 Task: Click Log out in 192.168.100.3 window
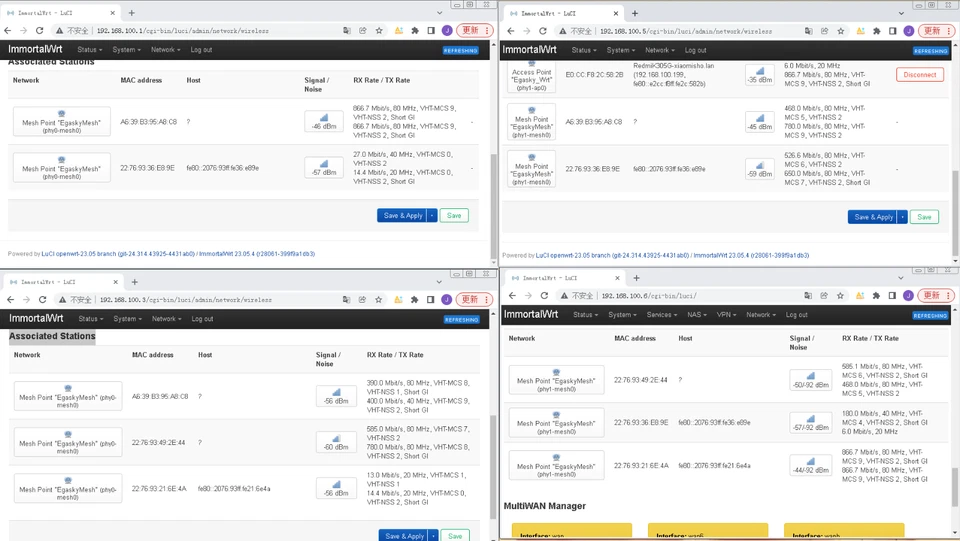tap(202, 319)
